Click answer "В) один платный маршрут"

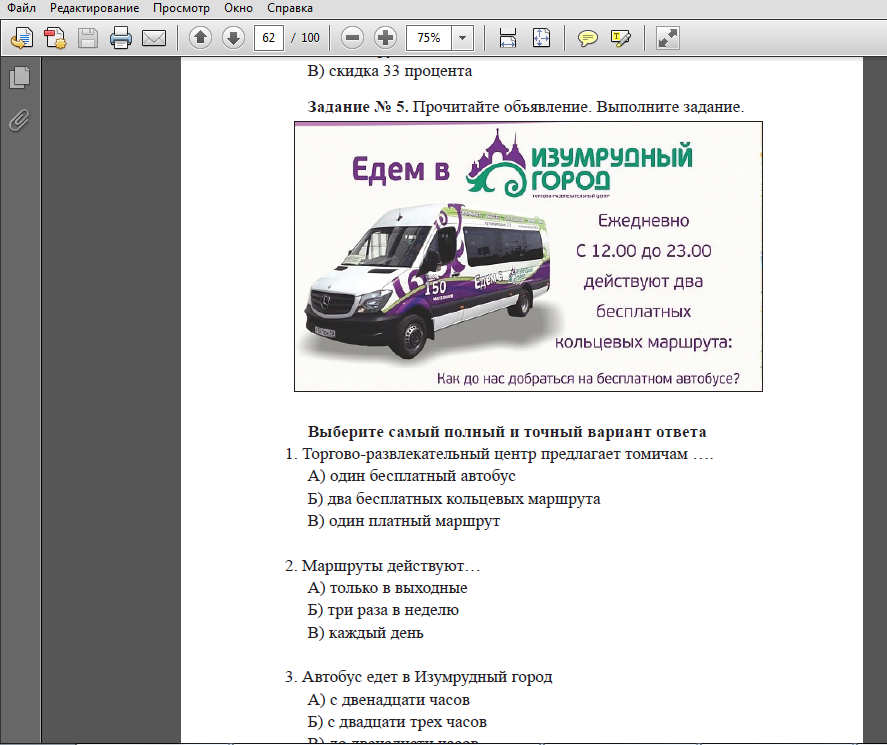pyautogui.click(x=403, y=520)
